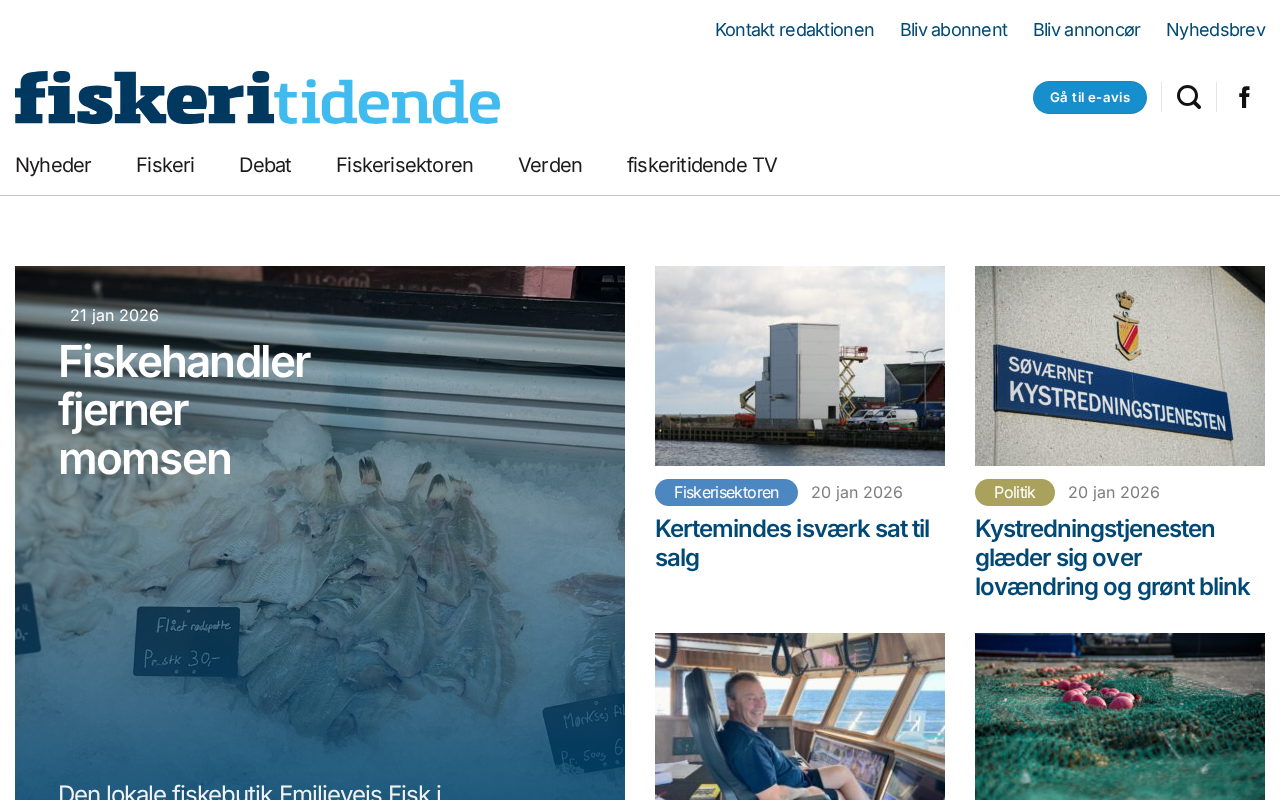Click the Politik category tag
The width and height of the screenshot is (1280, 800).
coord(1014,492)
